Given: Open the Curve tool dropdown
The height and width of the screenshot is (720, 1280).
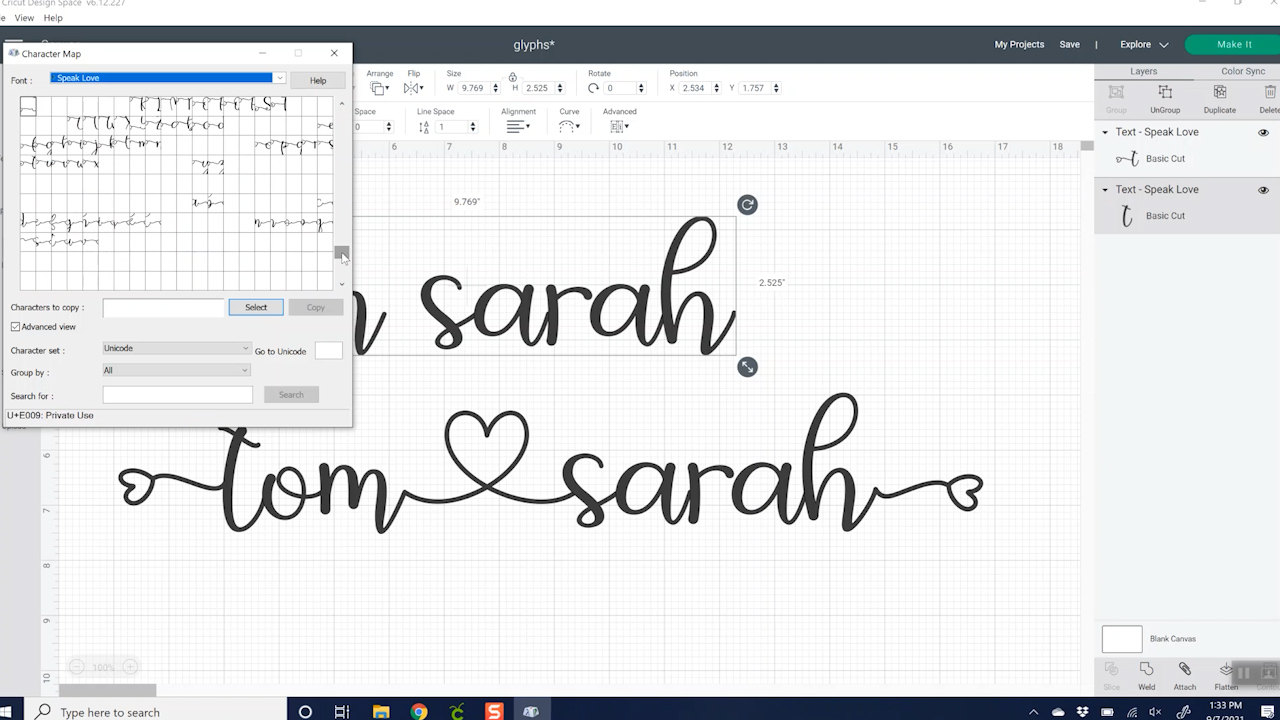Looking at the screenshot, I should (x=569, y=127).
